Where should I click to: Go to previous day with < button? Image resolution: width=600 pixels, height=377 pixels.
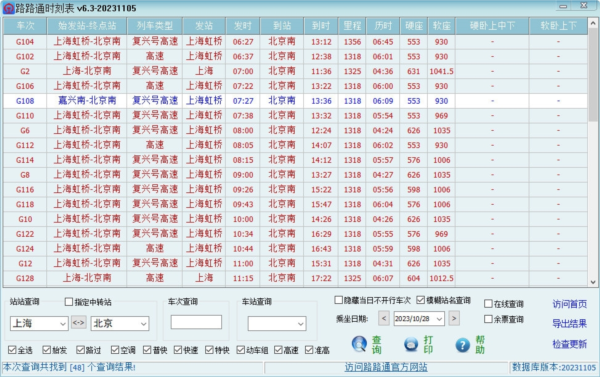(384, 318)
